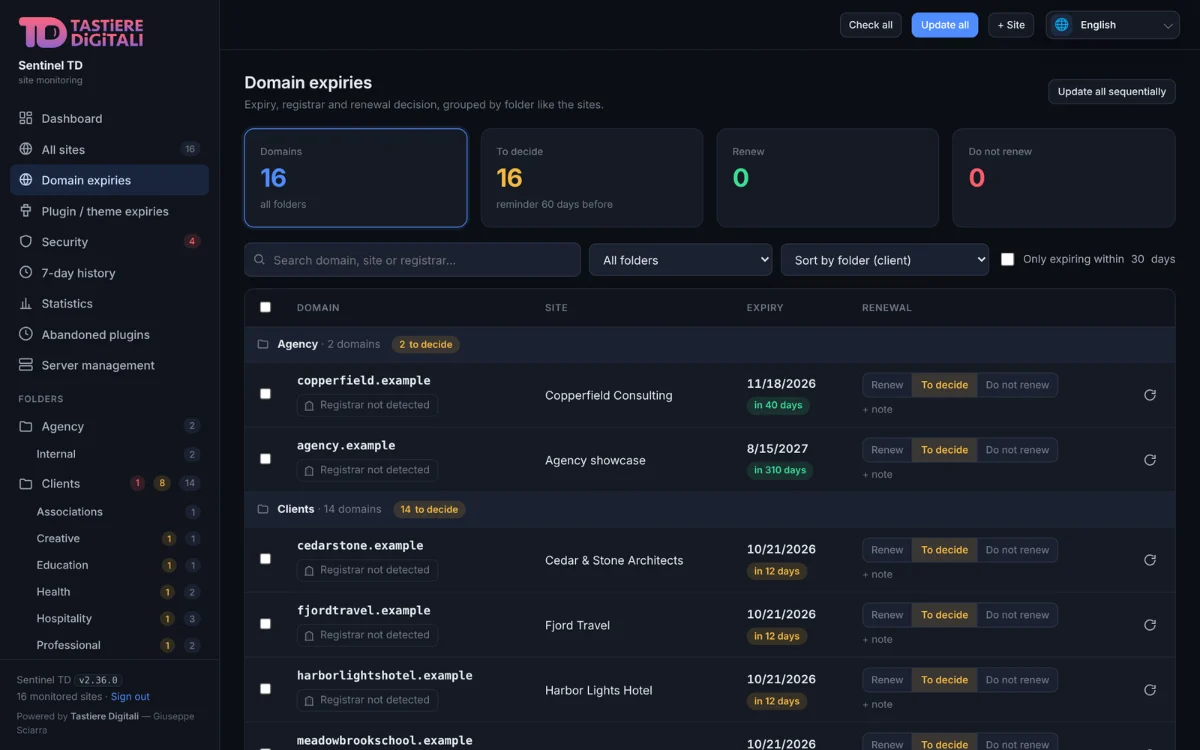
Task: Select the Do not renew summary card
Action: [x=1064, y=178]
